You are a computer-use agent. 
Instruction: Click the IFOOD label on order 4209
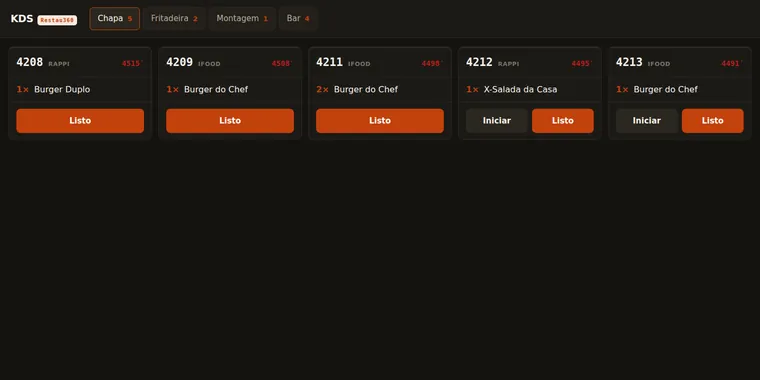pos(209,64)
